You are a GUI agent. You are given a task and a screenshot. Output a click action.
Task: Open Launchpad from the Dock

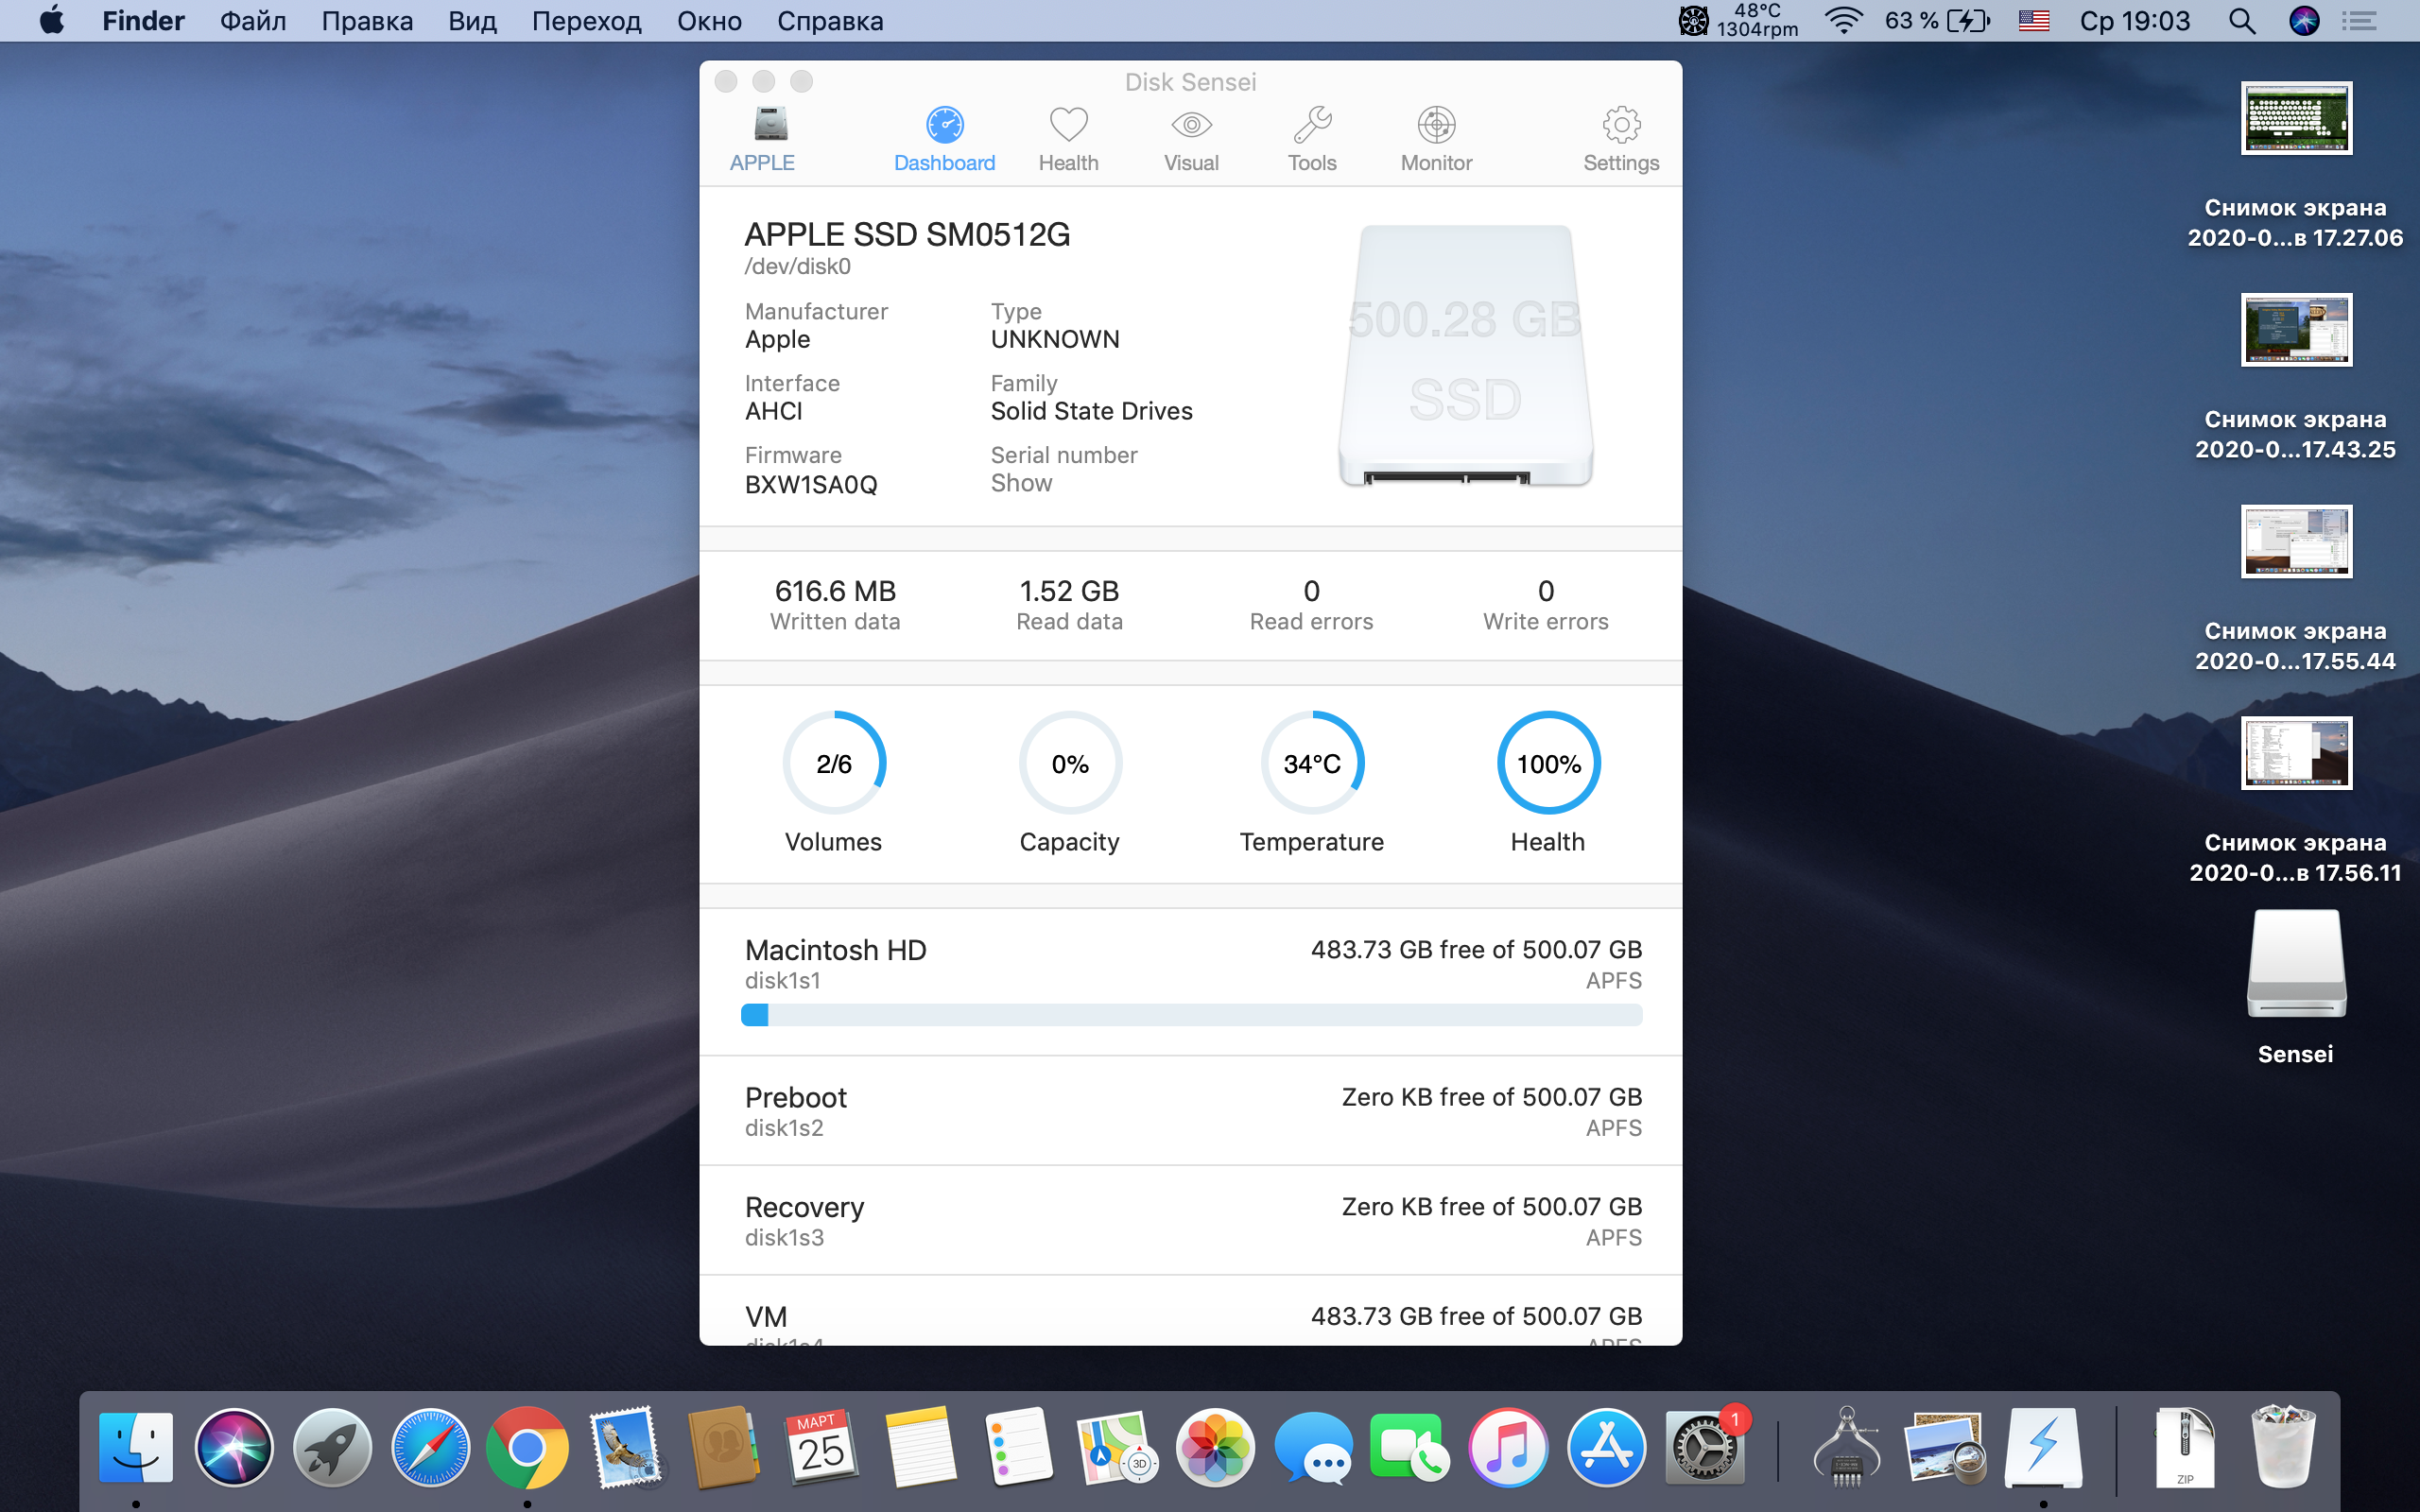tap(332, 1447)
